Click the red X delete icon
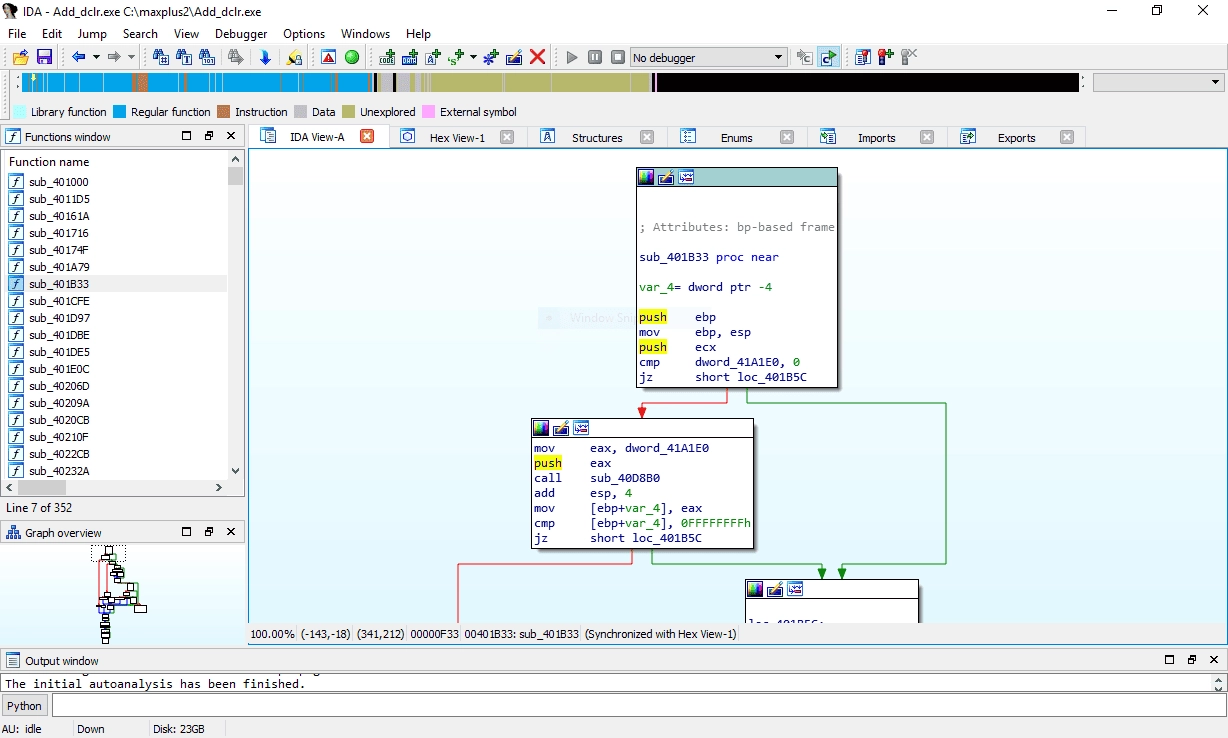Screen dimensions: 1228x738 point(537,57)
